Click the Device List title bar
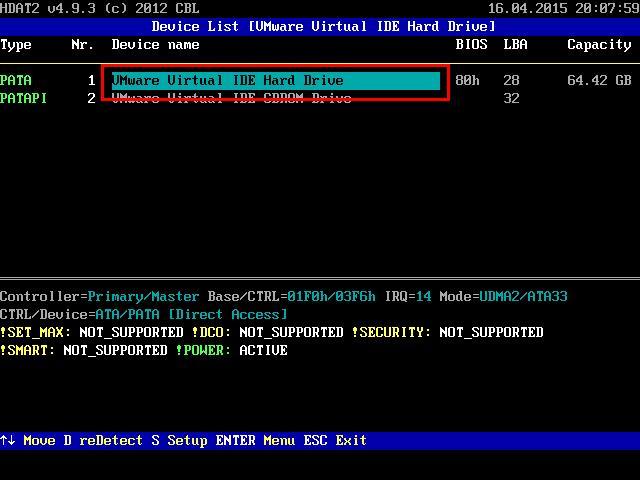The image size is (640, 480). [320, 27]
